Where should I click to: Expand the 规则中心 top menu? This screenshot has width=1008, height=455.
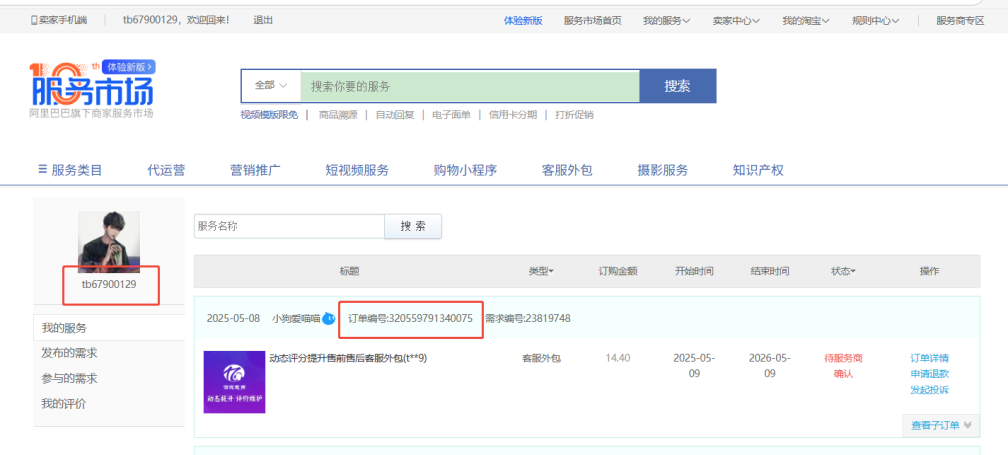point(876,20)
